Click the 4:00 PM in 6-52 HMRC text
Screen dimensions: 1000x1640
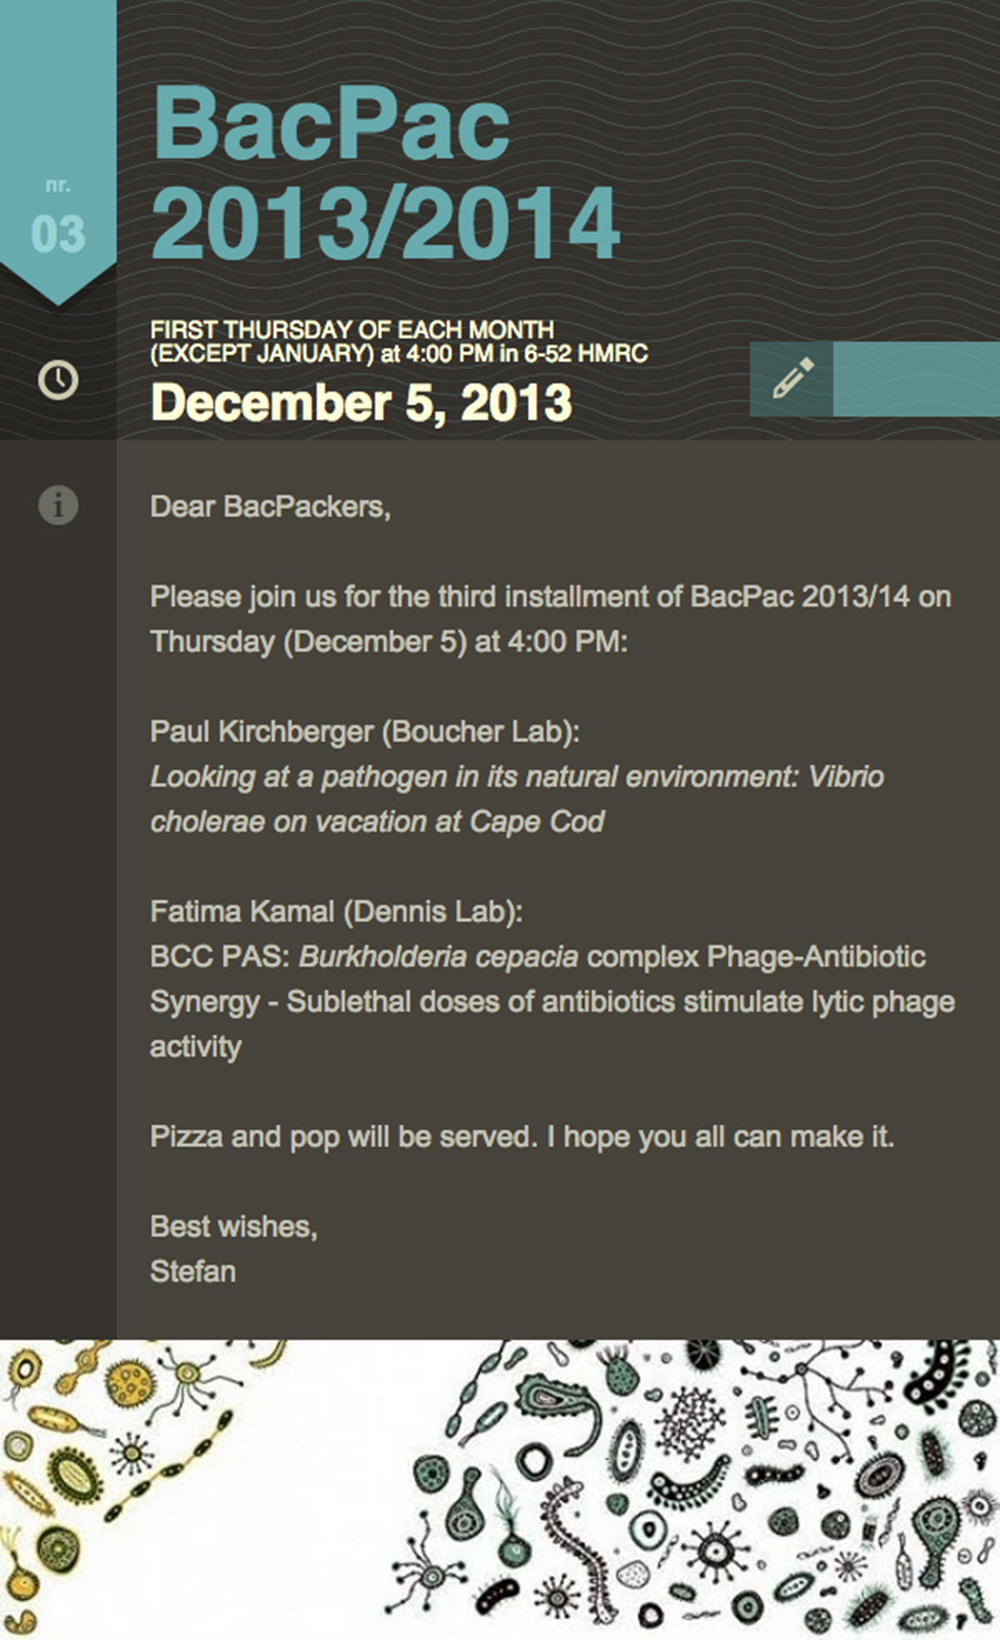pos(527,353)
